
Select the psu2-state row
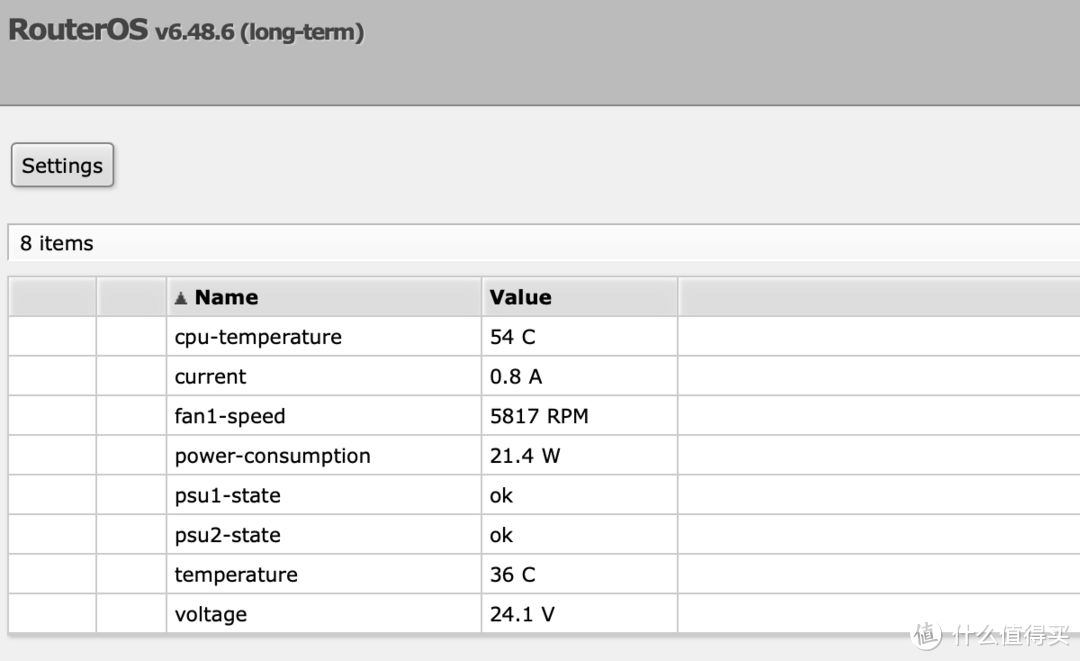coord(227,535)
